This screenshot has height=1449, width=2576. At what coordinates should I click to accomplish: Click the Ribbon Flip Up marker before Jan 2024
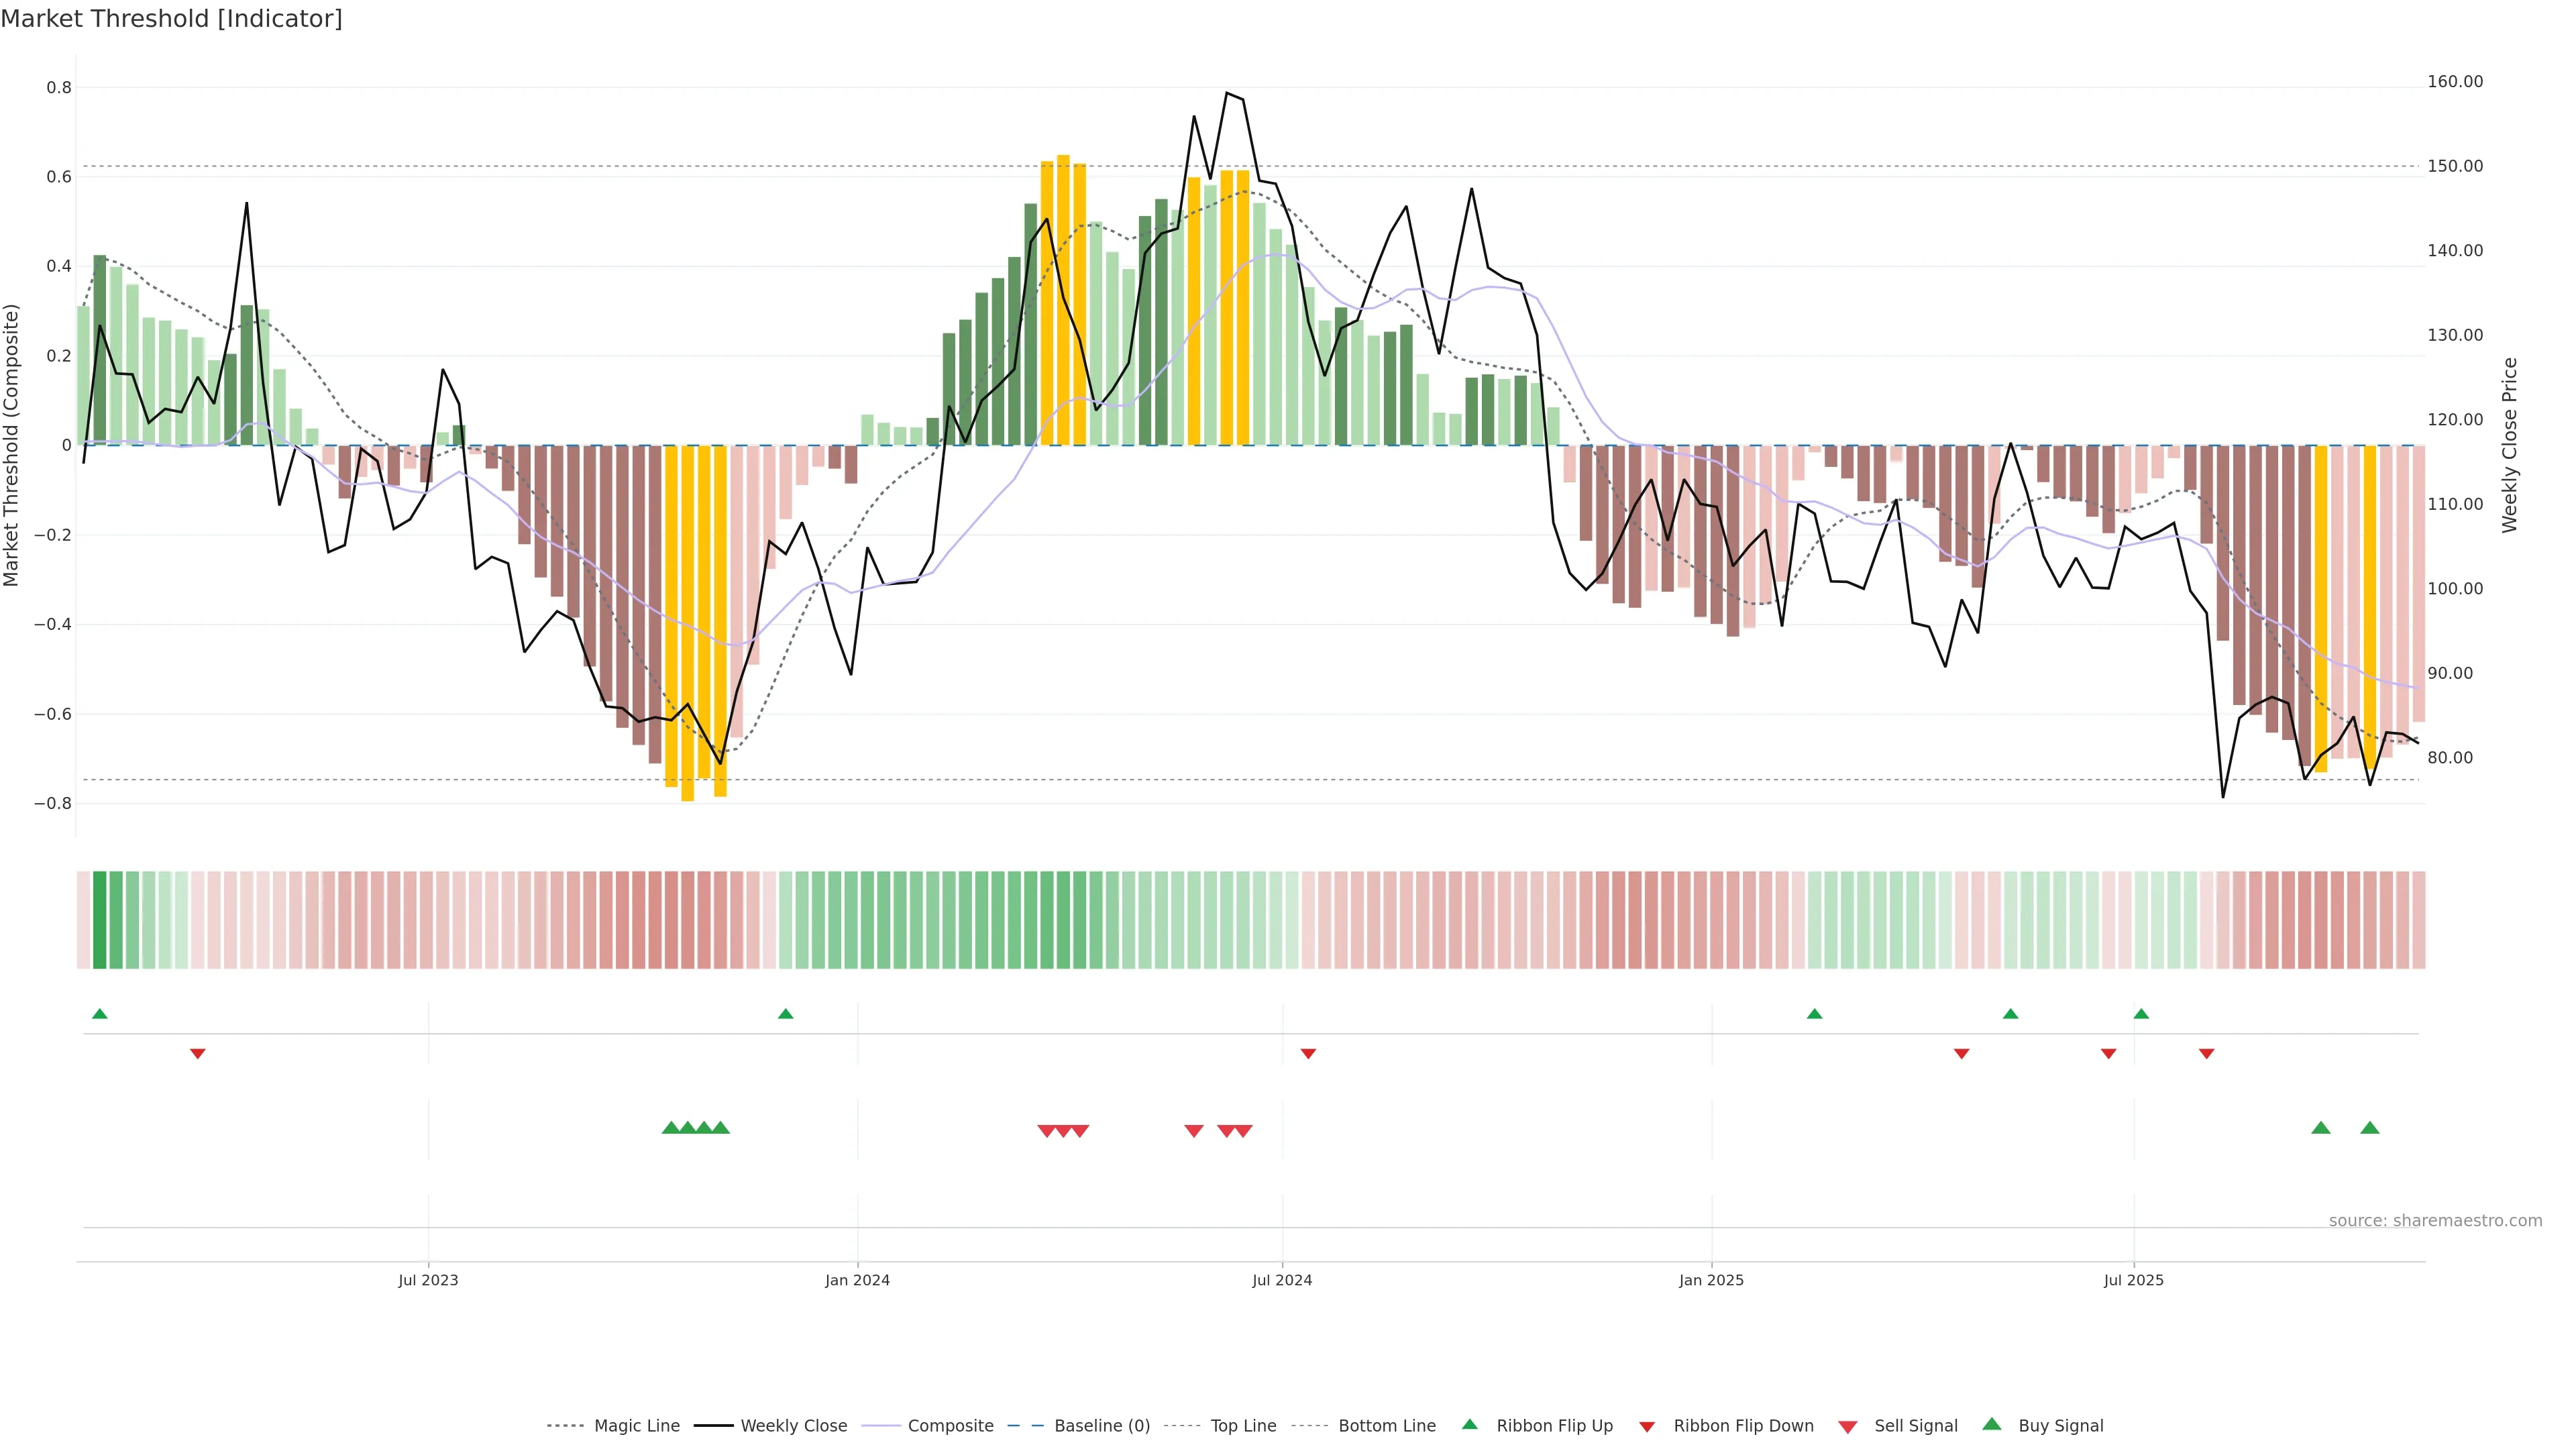coord(785,1014)
